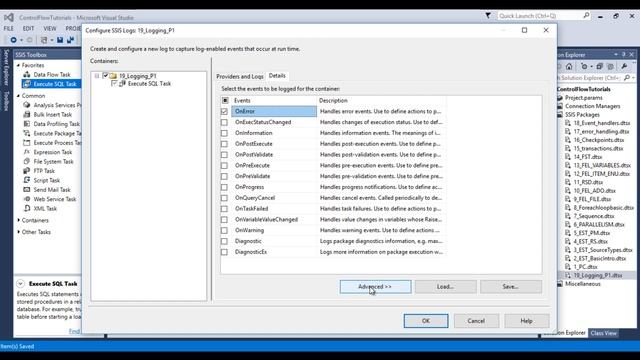This screenshot has height=360, width=640.
Task: Select the Send Mail Task icon
Action: [27, 189]
